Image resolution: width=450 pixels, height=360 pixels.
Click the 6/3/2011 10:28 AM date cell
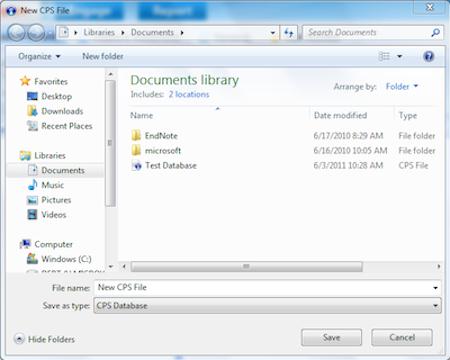pyautogui.click(x=348, y=165)
